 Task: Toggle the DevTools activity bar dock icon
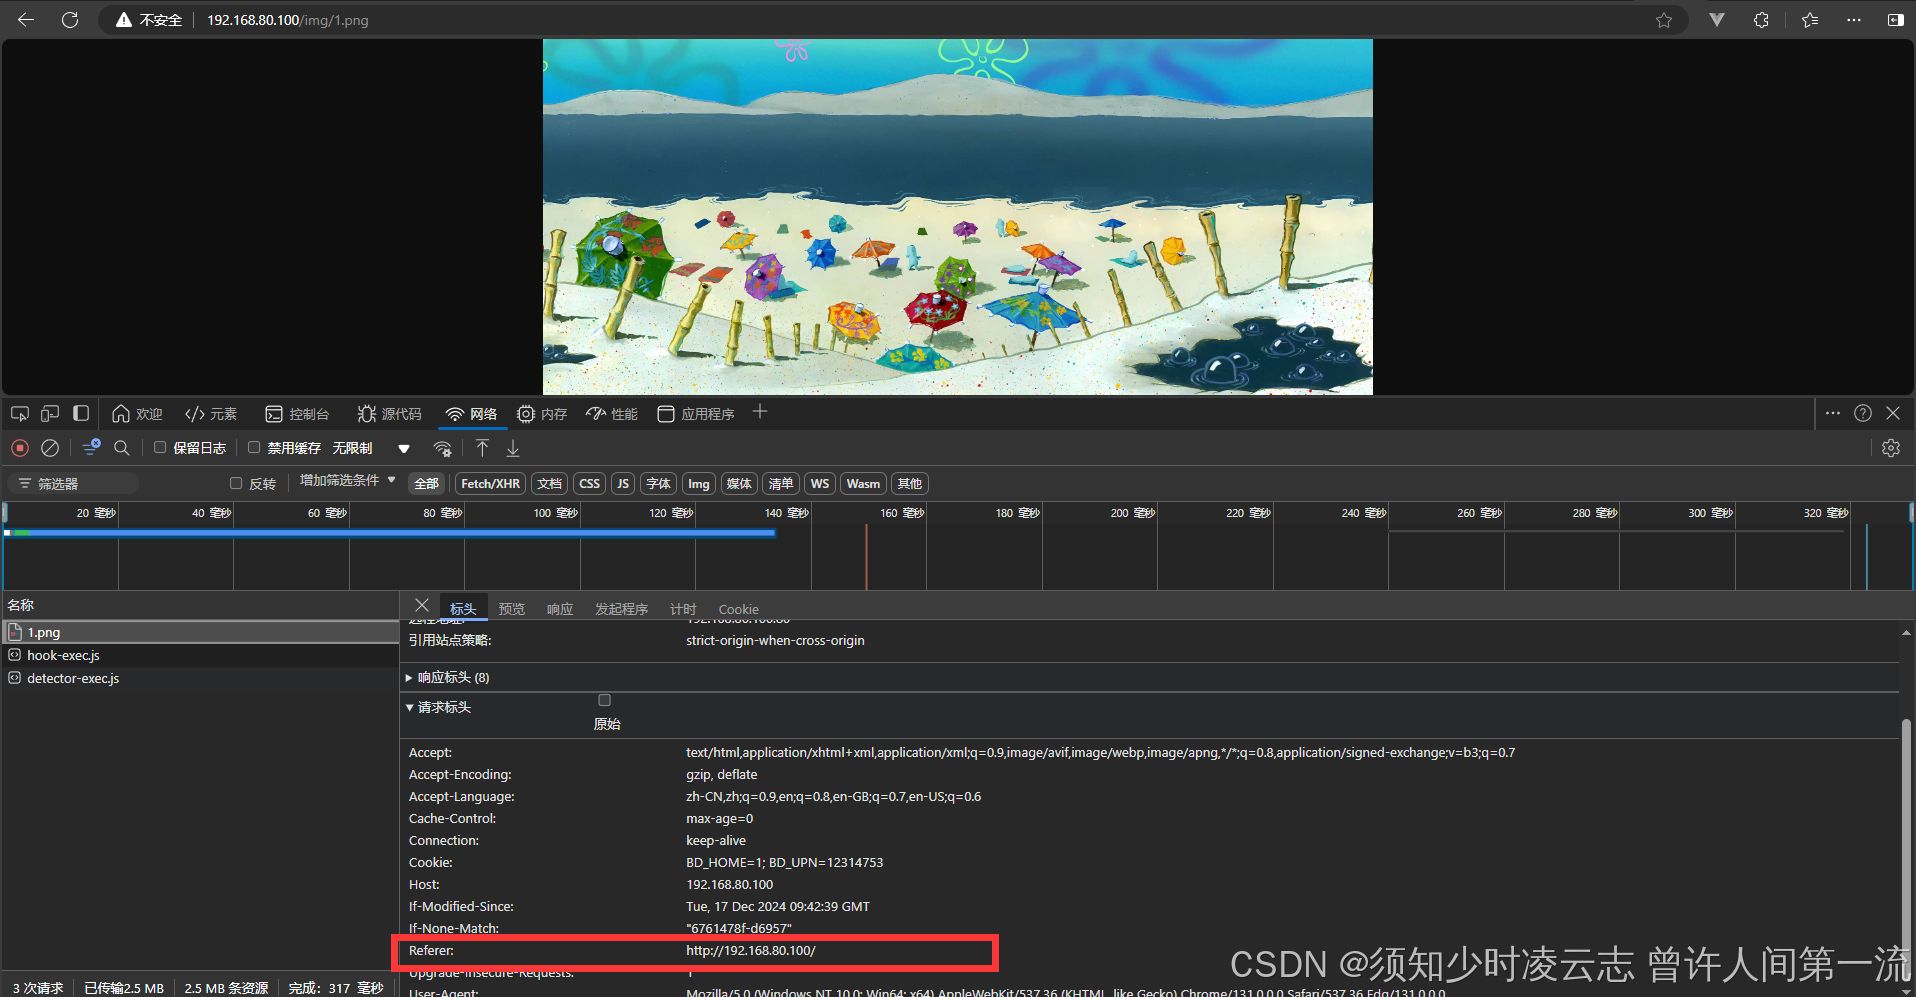pyautogui.click(x=81, y=413)
